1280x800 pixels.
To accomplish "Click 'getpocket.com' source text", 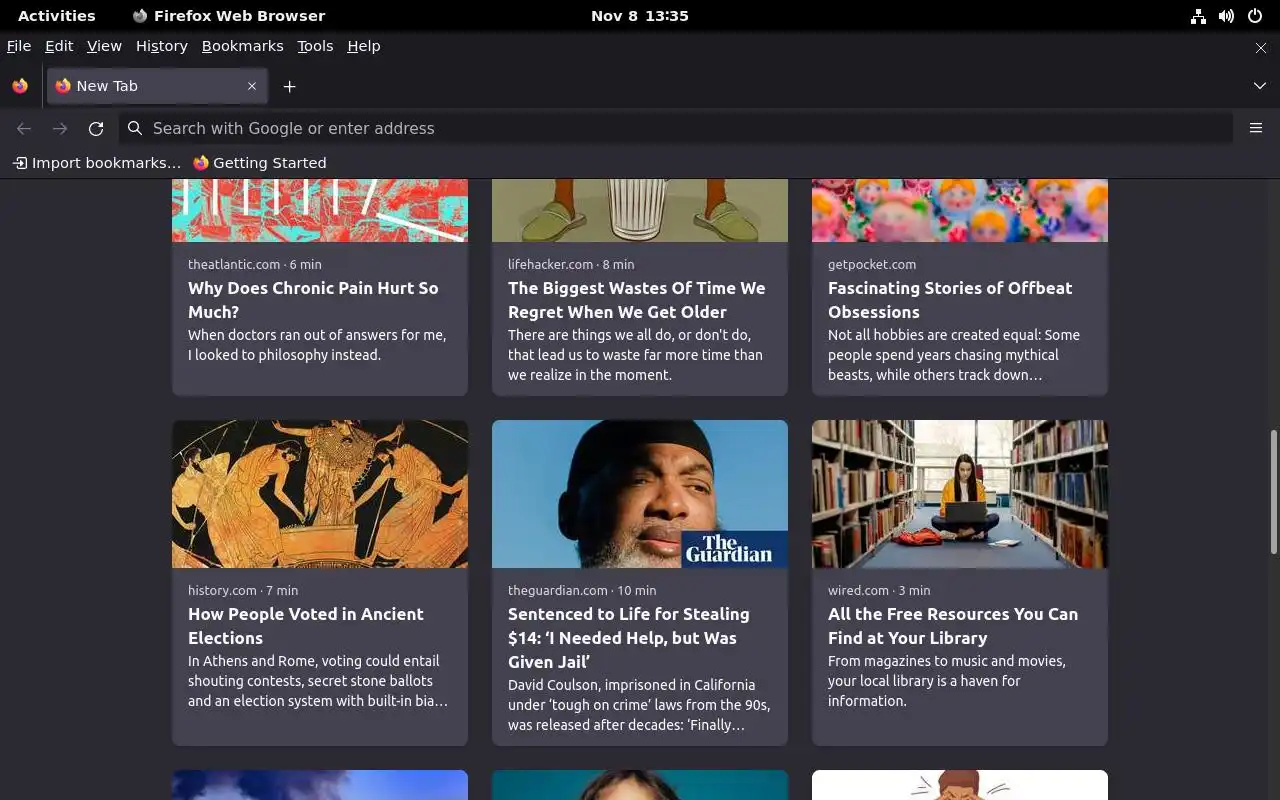I will point(872,264).
